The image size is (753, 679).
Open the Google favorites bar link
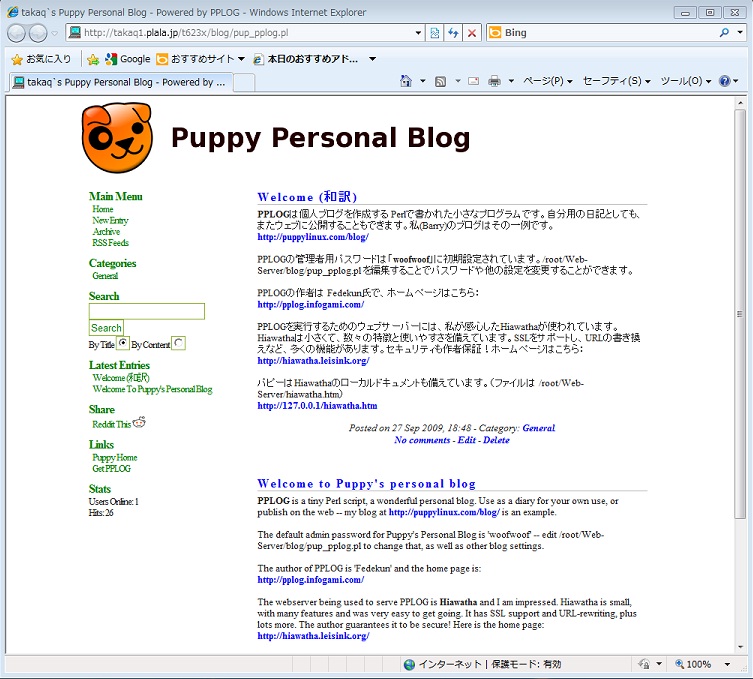click(128, 59)
